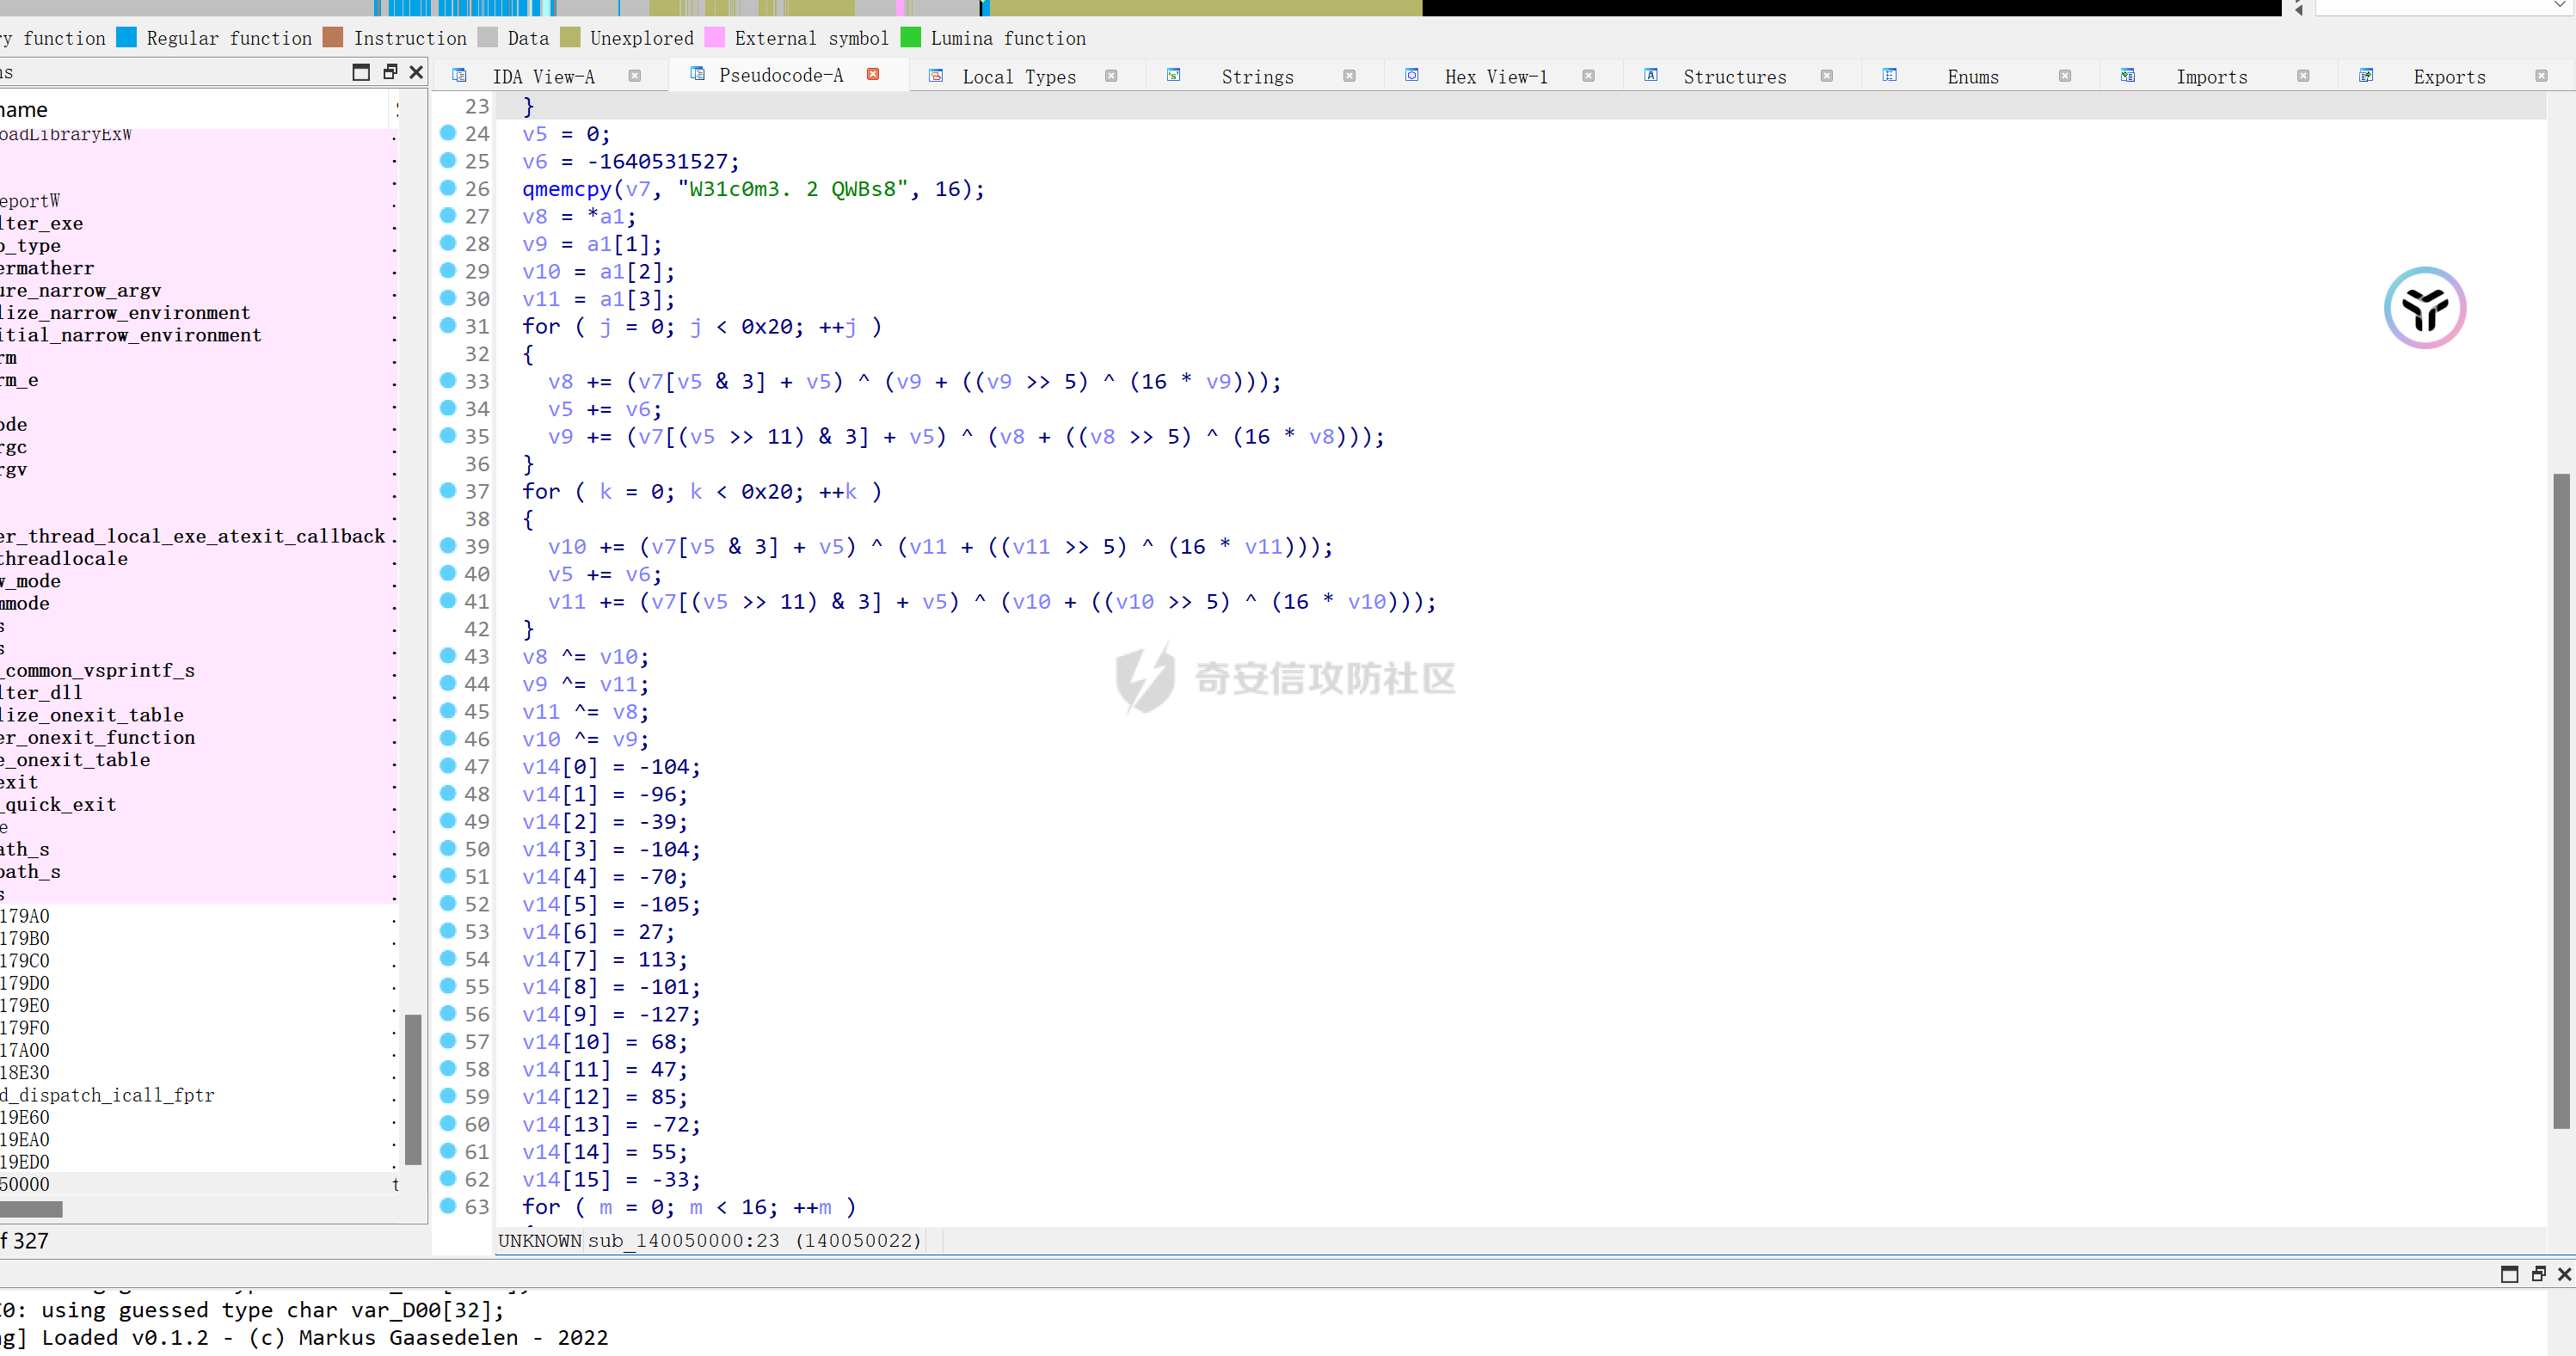Viewport: 2576px width, 1356px height.
Task: Switch to the Exports tab
Action: coord(2448,77)
